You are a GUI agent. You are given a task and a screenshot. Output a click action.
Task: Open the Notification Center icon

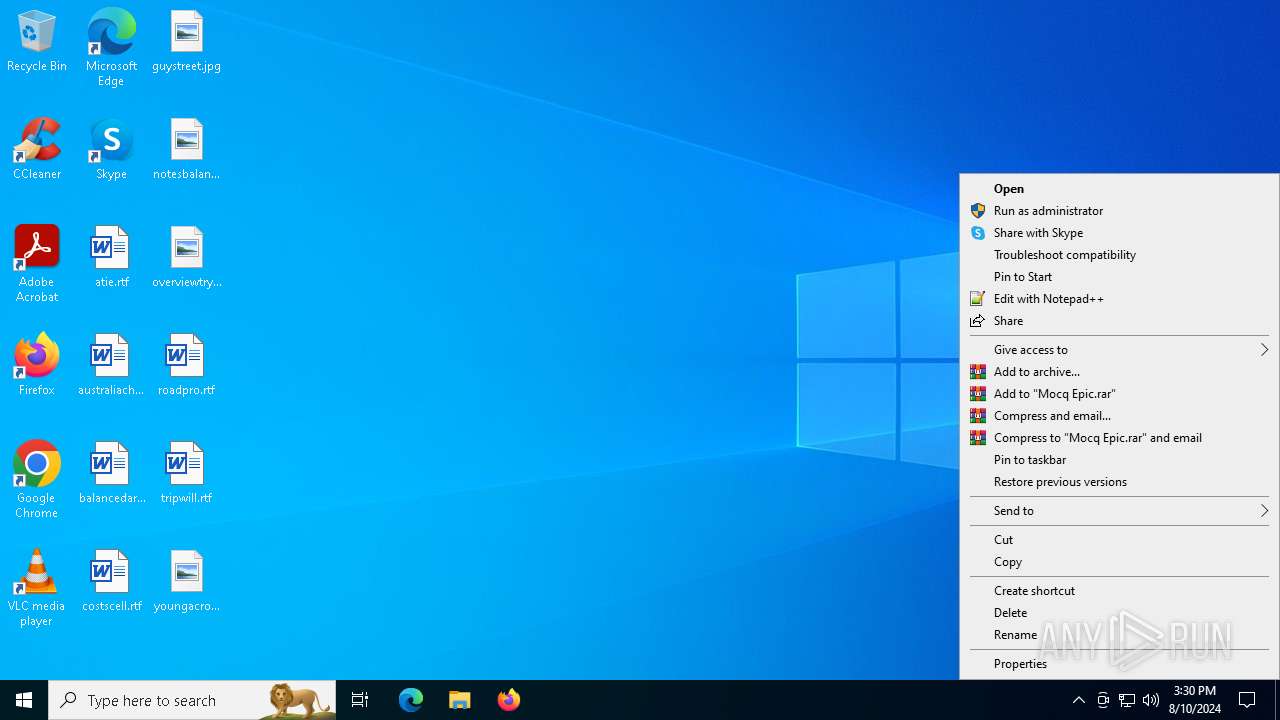tap(1247, 700)
